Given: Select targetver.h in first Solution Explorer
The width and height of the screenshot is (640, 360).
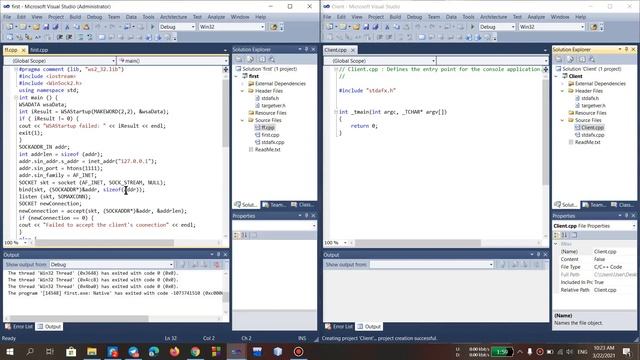Looking at the screenshot, I should click(x=273, y=106).
